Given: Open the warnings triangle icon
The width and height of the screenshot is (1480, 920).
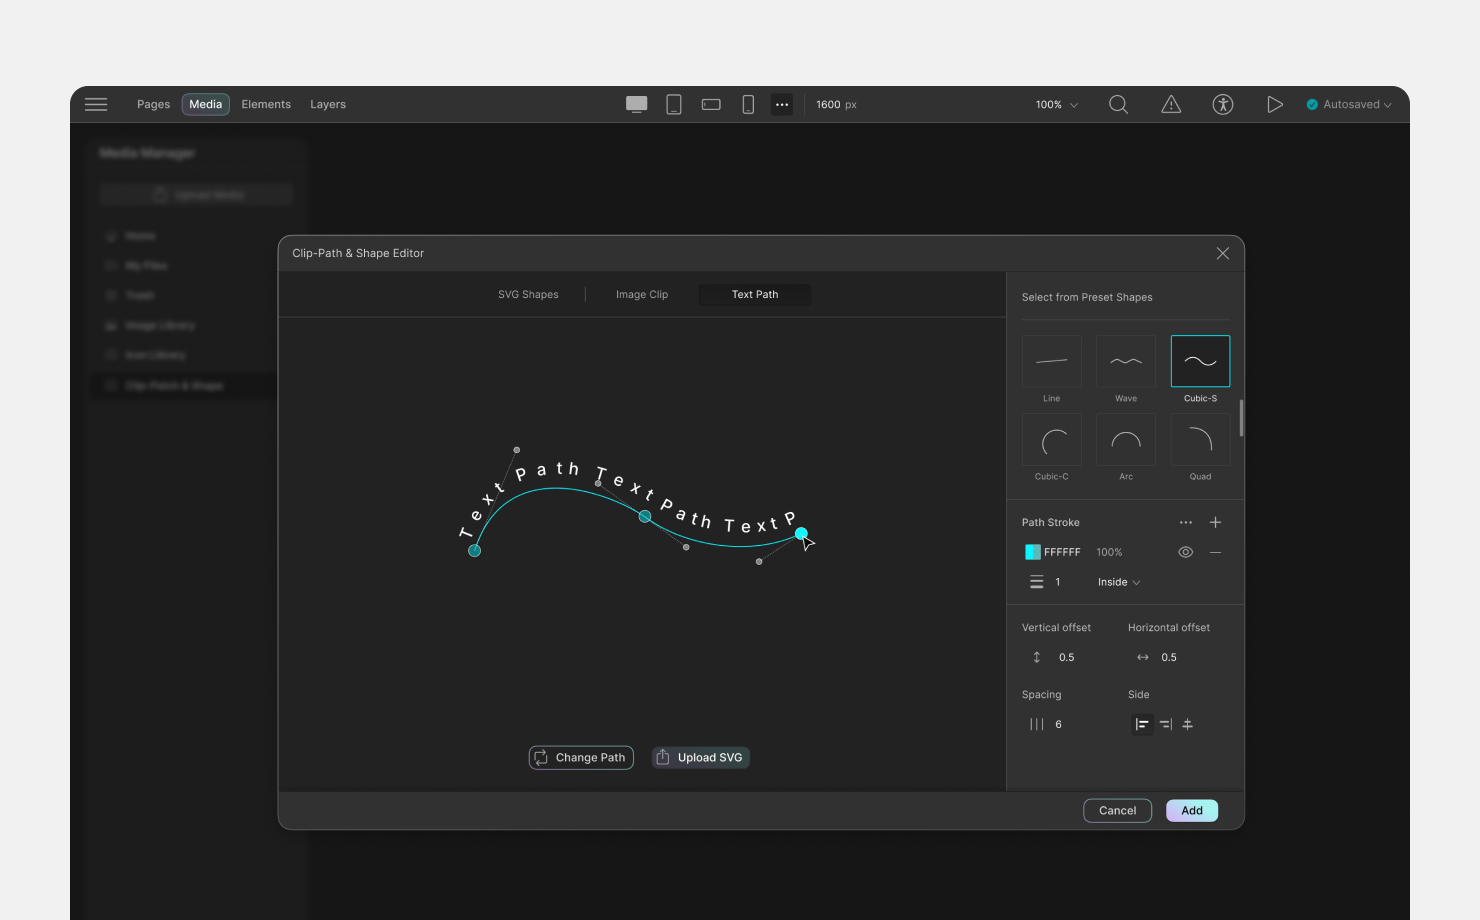Looking at the screenshot, I should [1171, 104].
